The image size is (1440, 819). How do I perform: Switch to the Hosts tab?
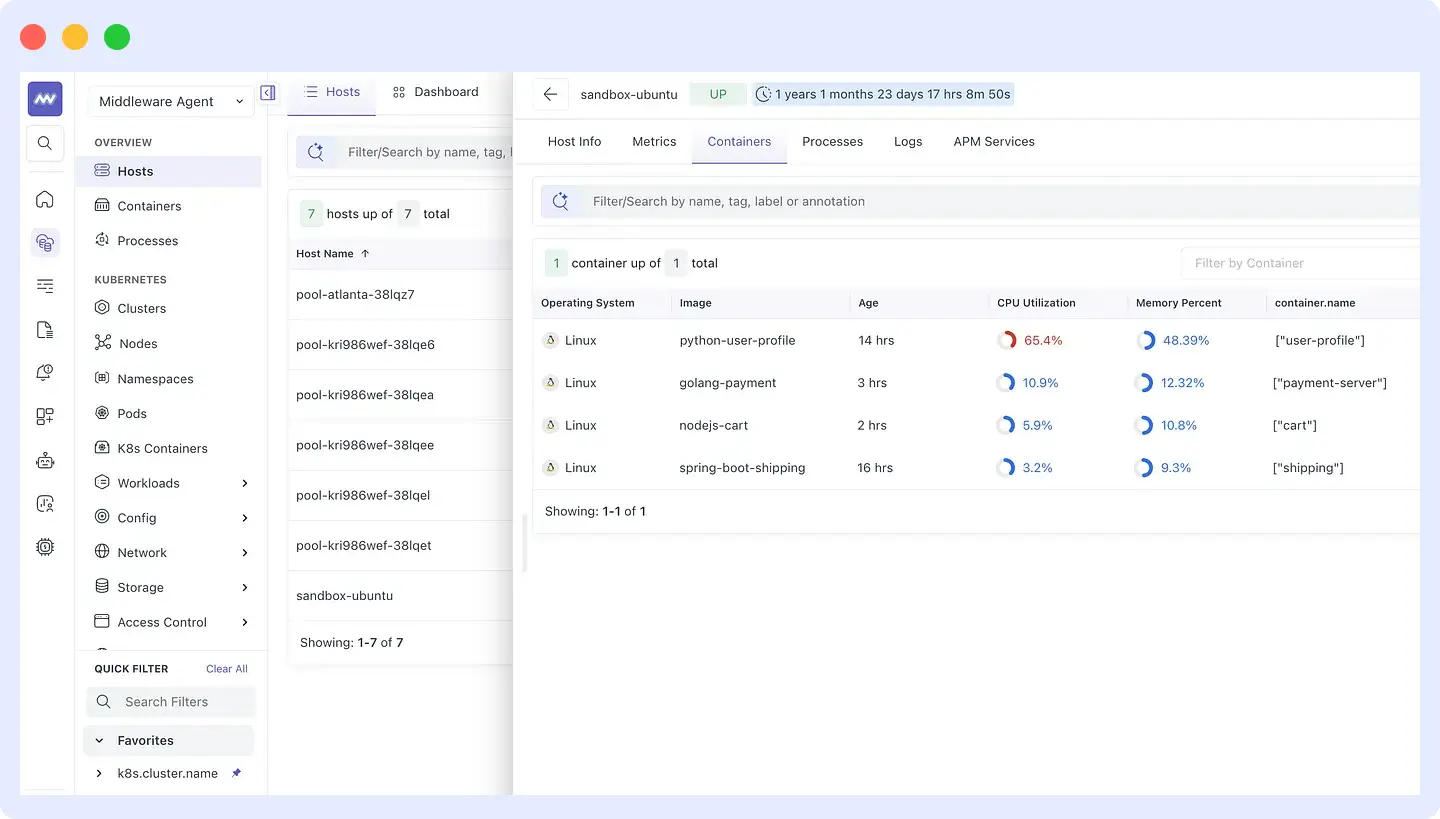331,92
